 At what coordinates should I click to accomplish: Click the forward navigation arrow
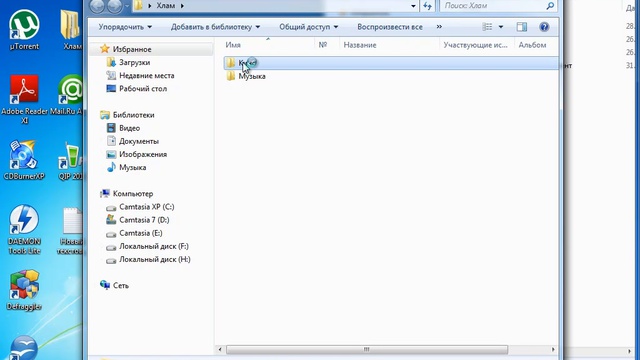115,6
